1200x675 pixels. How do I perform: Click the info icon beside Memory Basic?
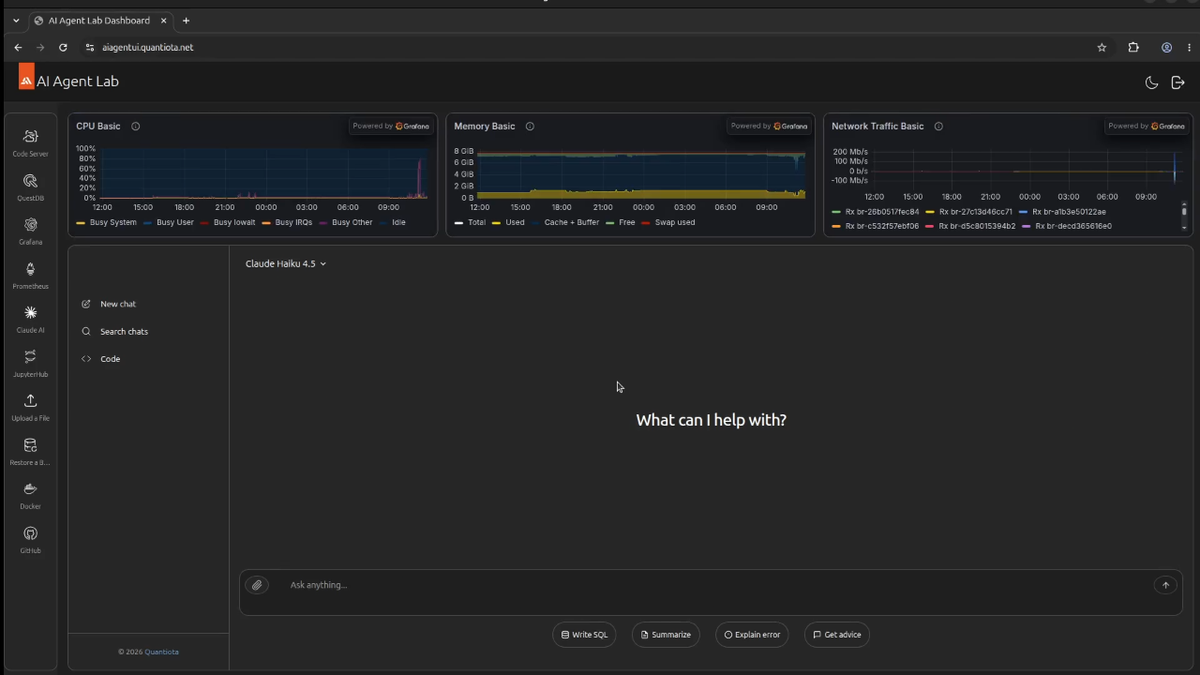coord(530,126)
